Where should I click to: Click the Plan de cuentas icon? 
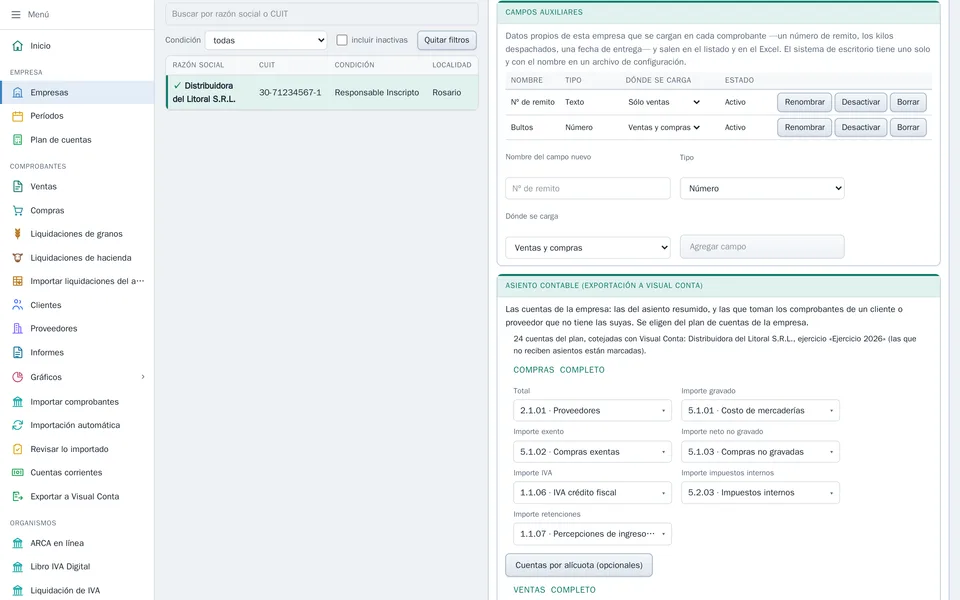(x=18, y=140)
